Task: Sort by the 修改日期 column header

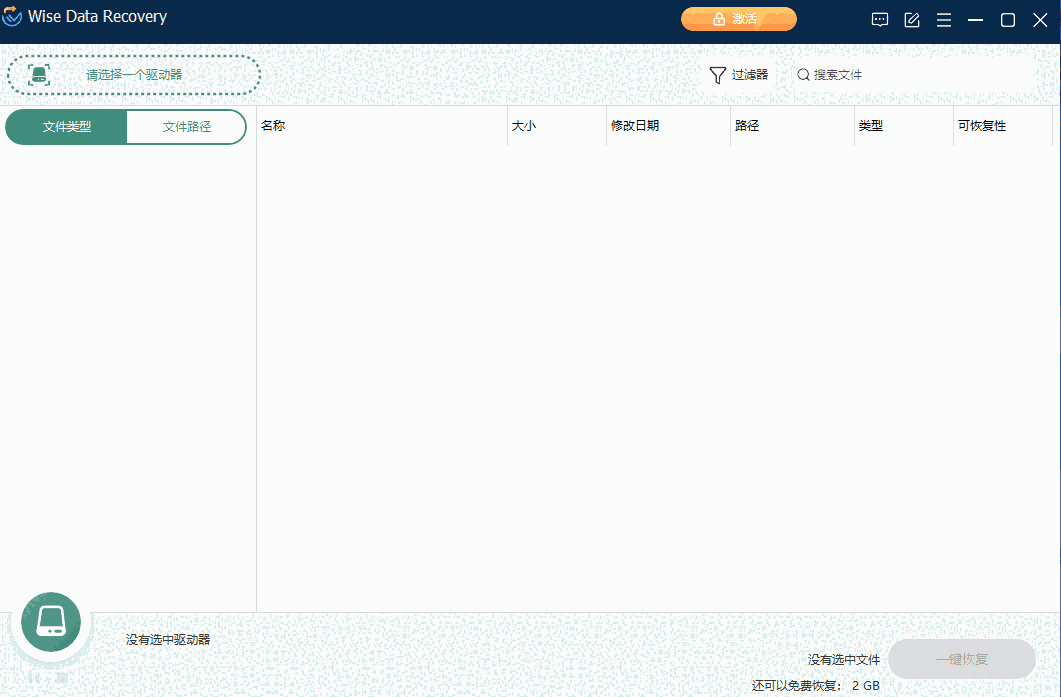Action: (x=632, y=125)
